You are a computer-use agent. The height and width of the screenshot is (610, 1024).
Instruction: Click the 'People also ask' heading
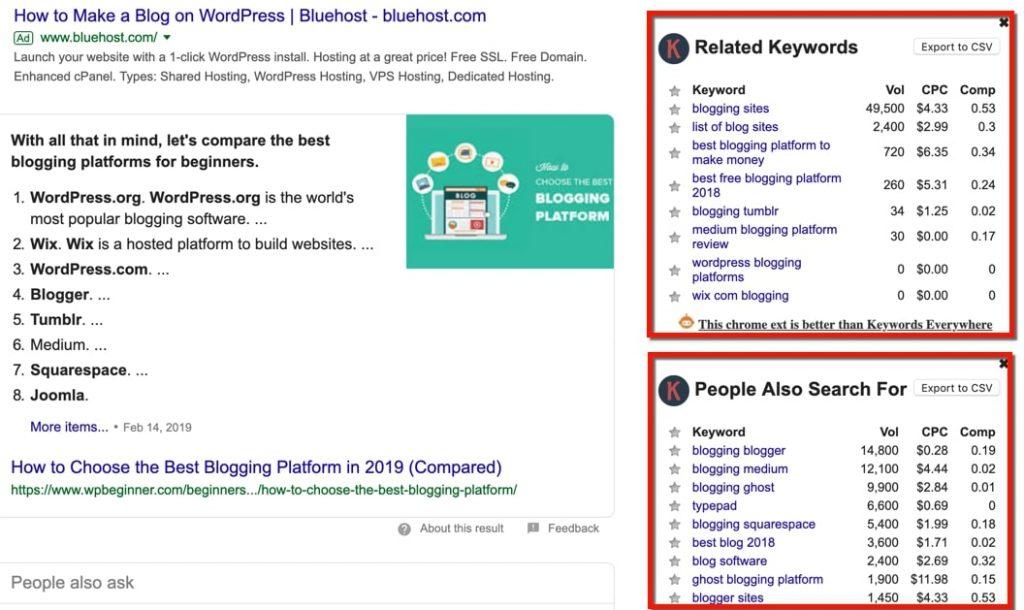[x=72, y=583]
